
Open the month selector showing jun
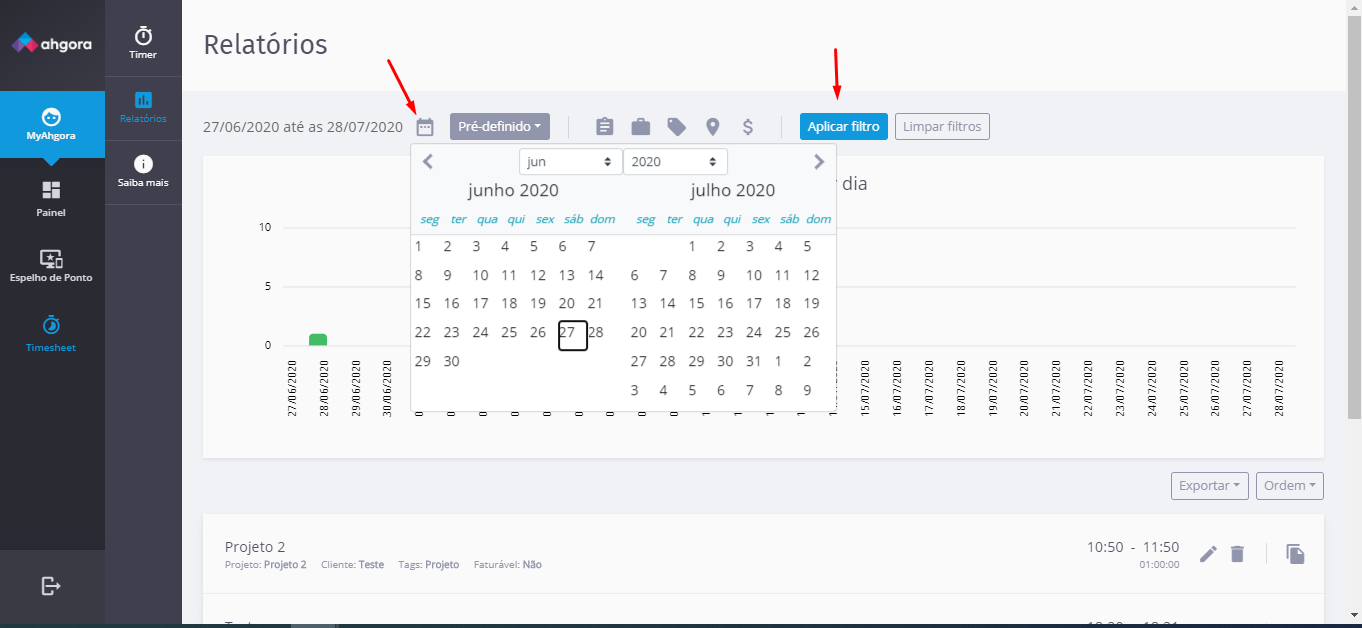click(x=570, y=161)
